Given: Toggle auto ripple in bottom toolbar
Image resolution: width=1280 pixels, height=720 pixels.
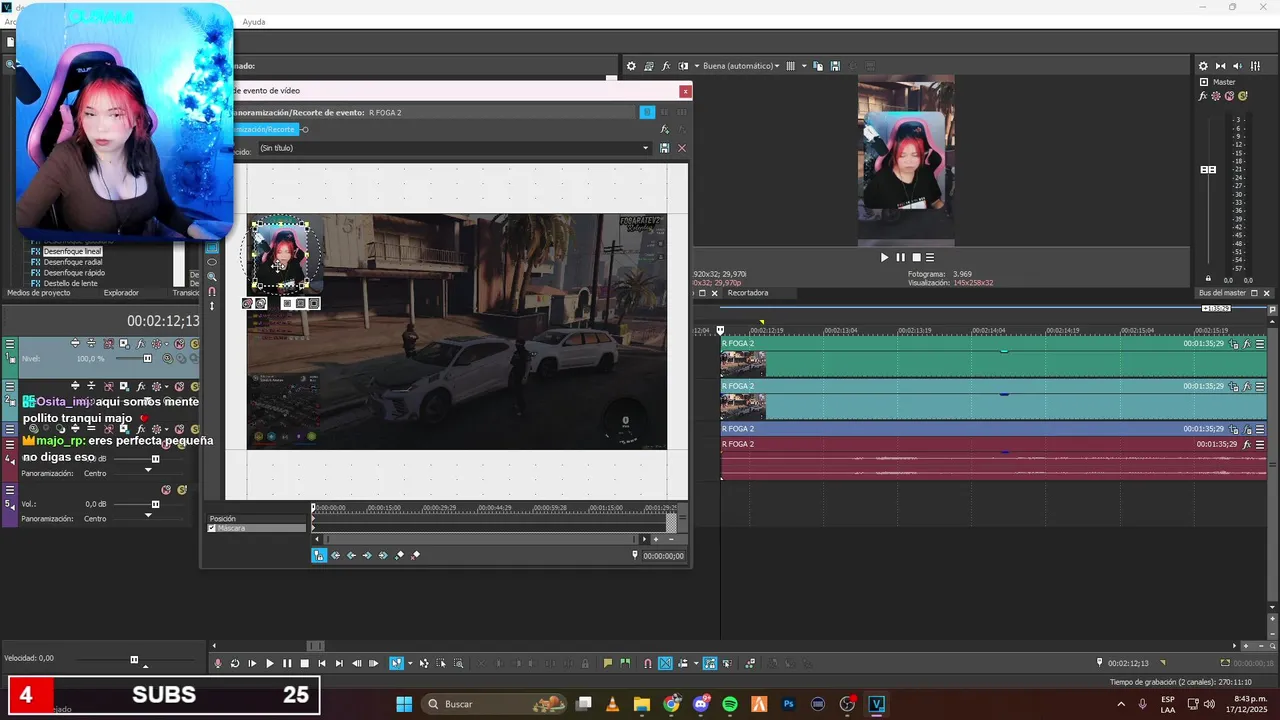Looking at the screenshot, I should pyautogui.click(x=683, y=663).
